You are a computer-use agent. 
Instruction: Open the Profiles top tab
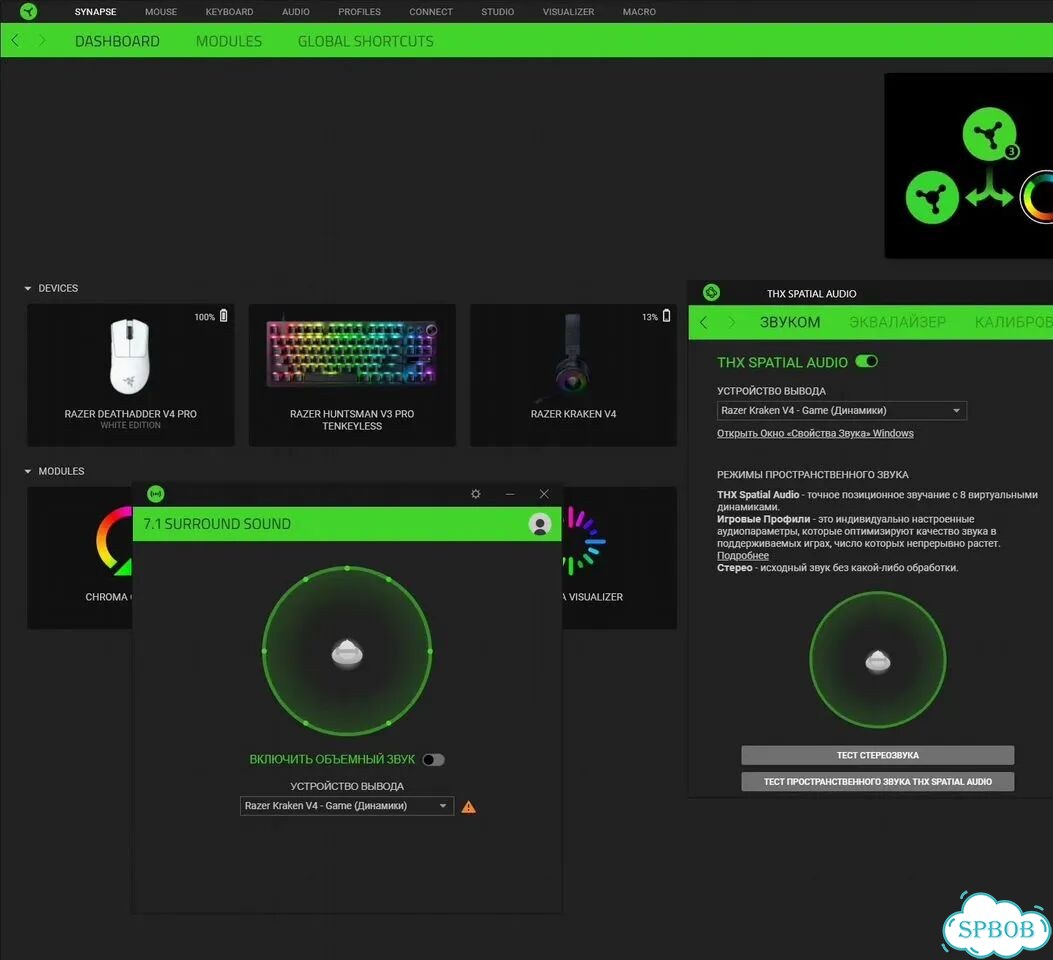[x=359, y=11]
